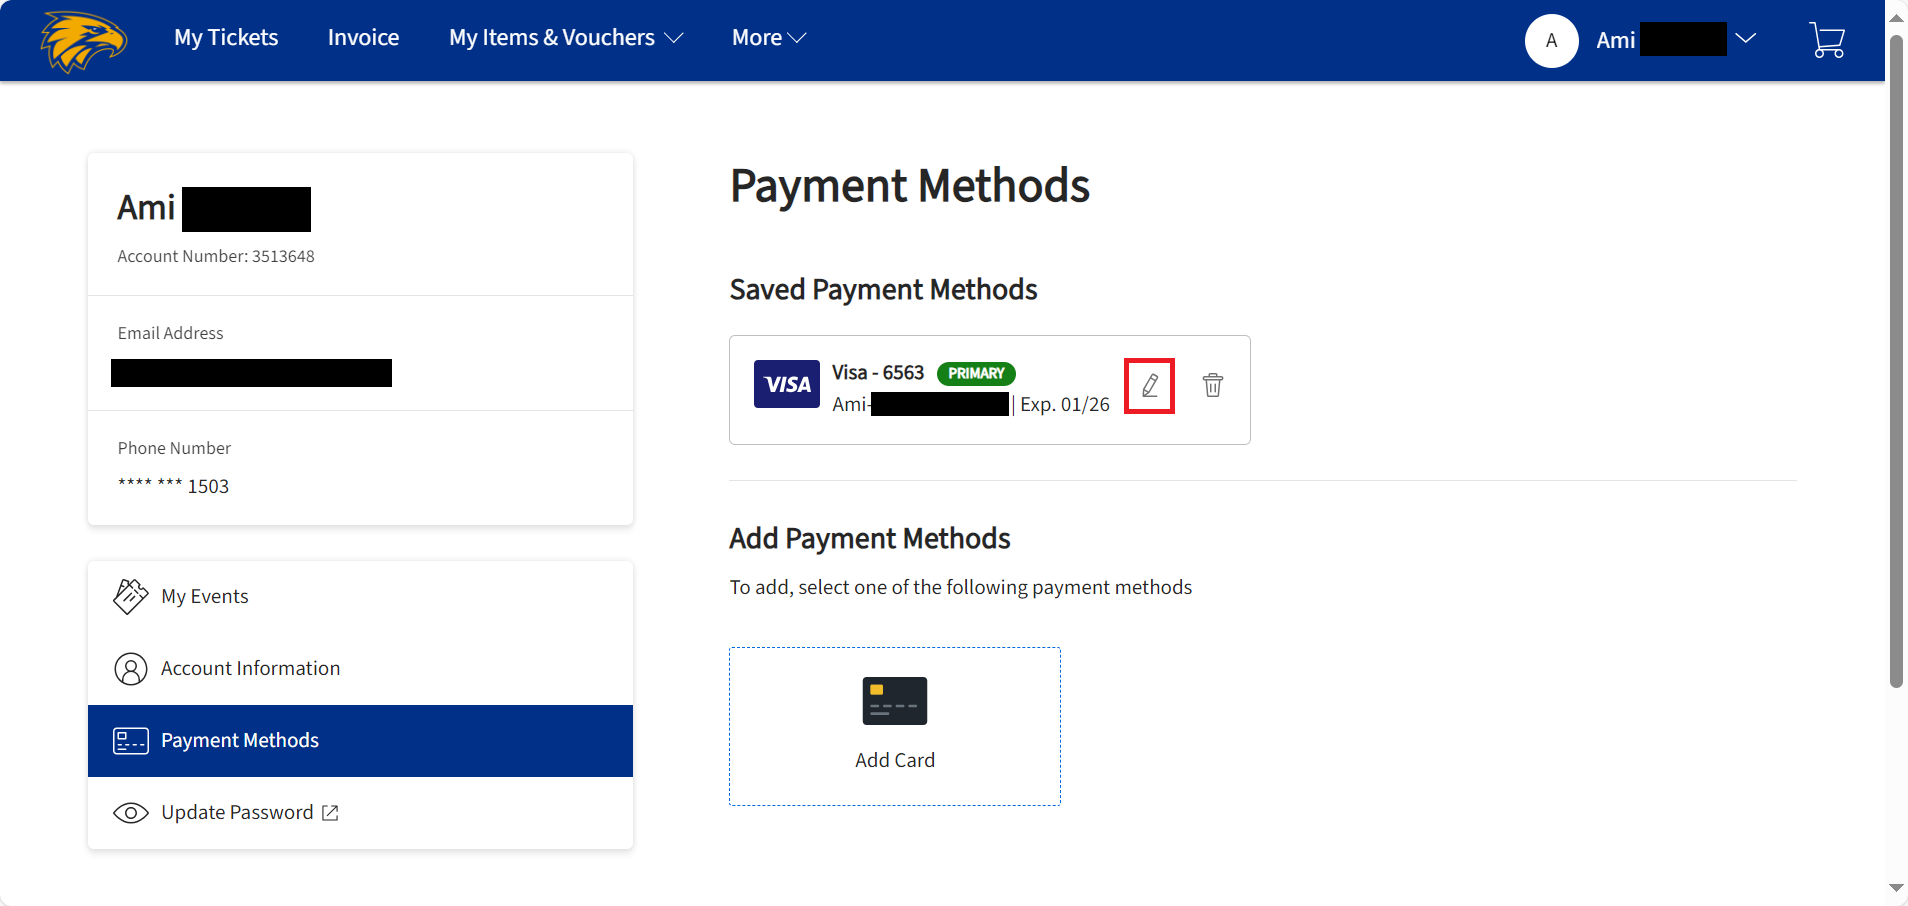Select the edit pencil icon for Visa card
The image size is (1908, 906).
1150,385
